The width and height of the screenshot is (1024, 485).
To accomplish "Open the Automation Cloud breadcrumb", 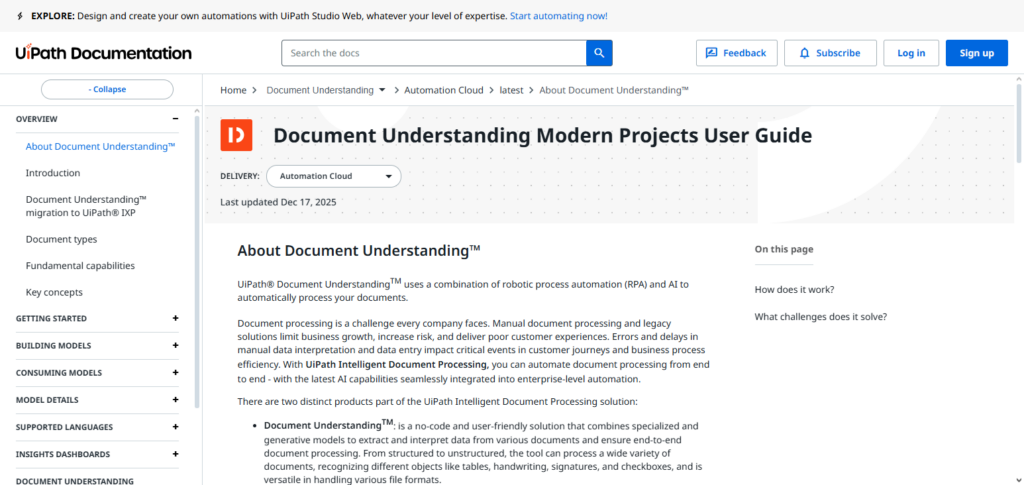I will (x=443, y=90).
